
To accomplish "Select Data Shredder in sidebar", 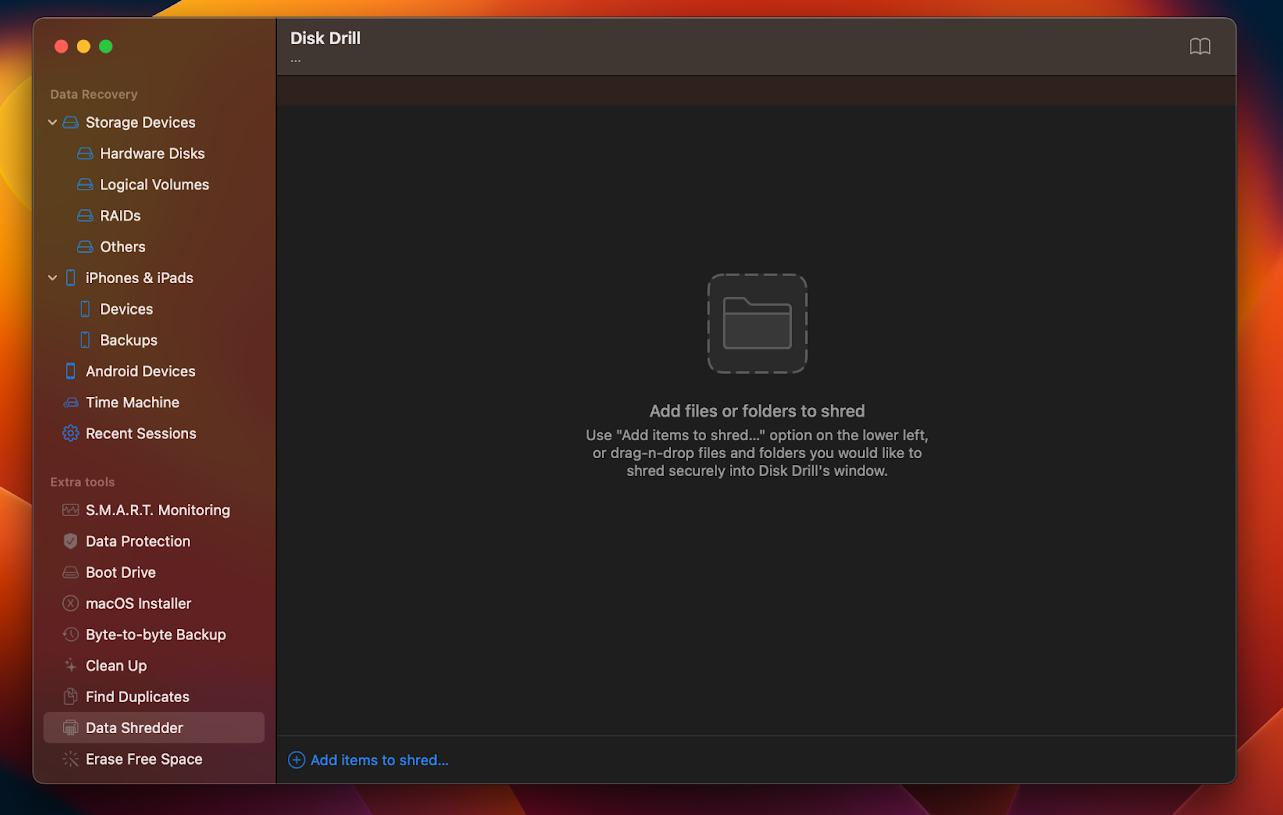I will point(154,727).
